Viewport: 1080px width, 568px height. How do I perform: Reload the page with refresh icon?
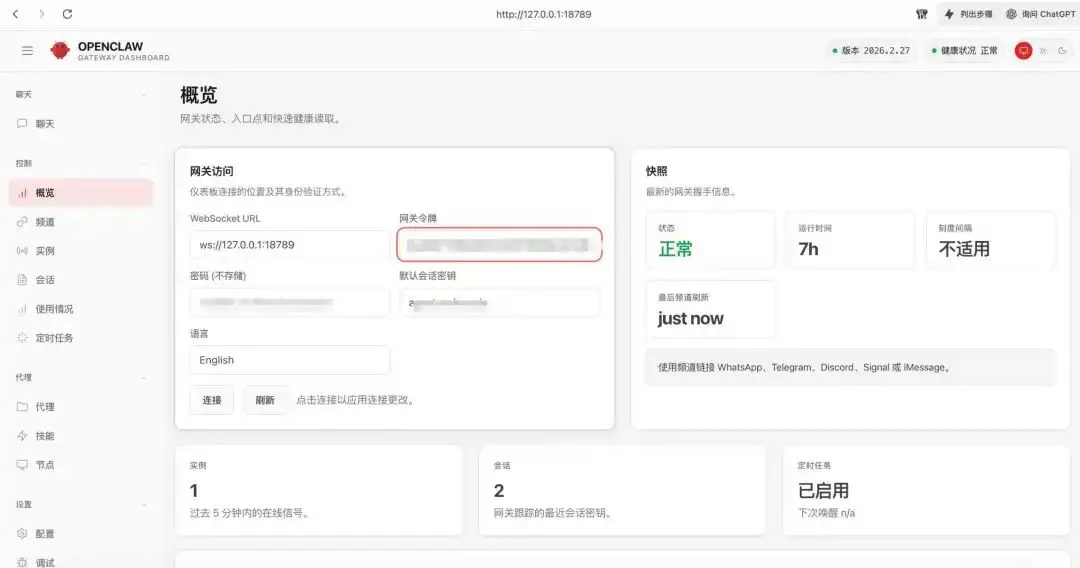click(x=68, y=14)
